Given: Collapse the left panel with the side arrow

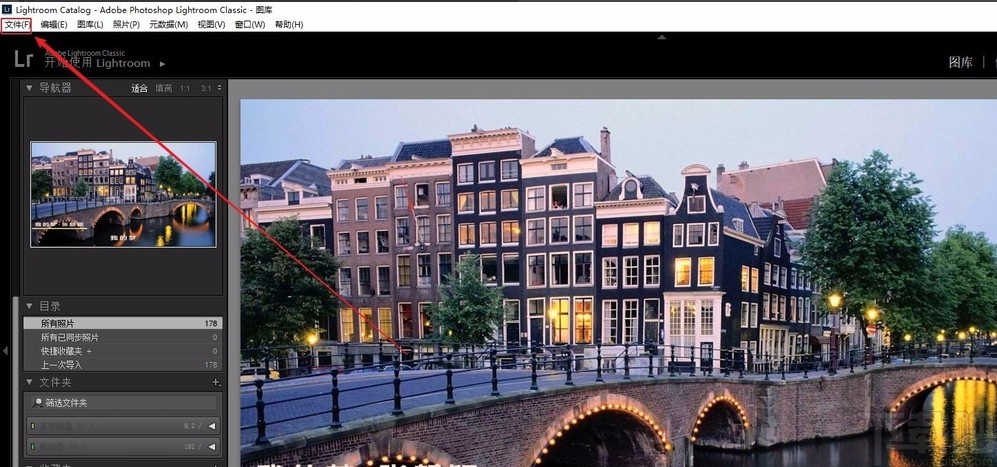Looking at the screenshot, I should point(5,351).
